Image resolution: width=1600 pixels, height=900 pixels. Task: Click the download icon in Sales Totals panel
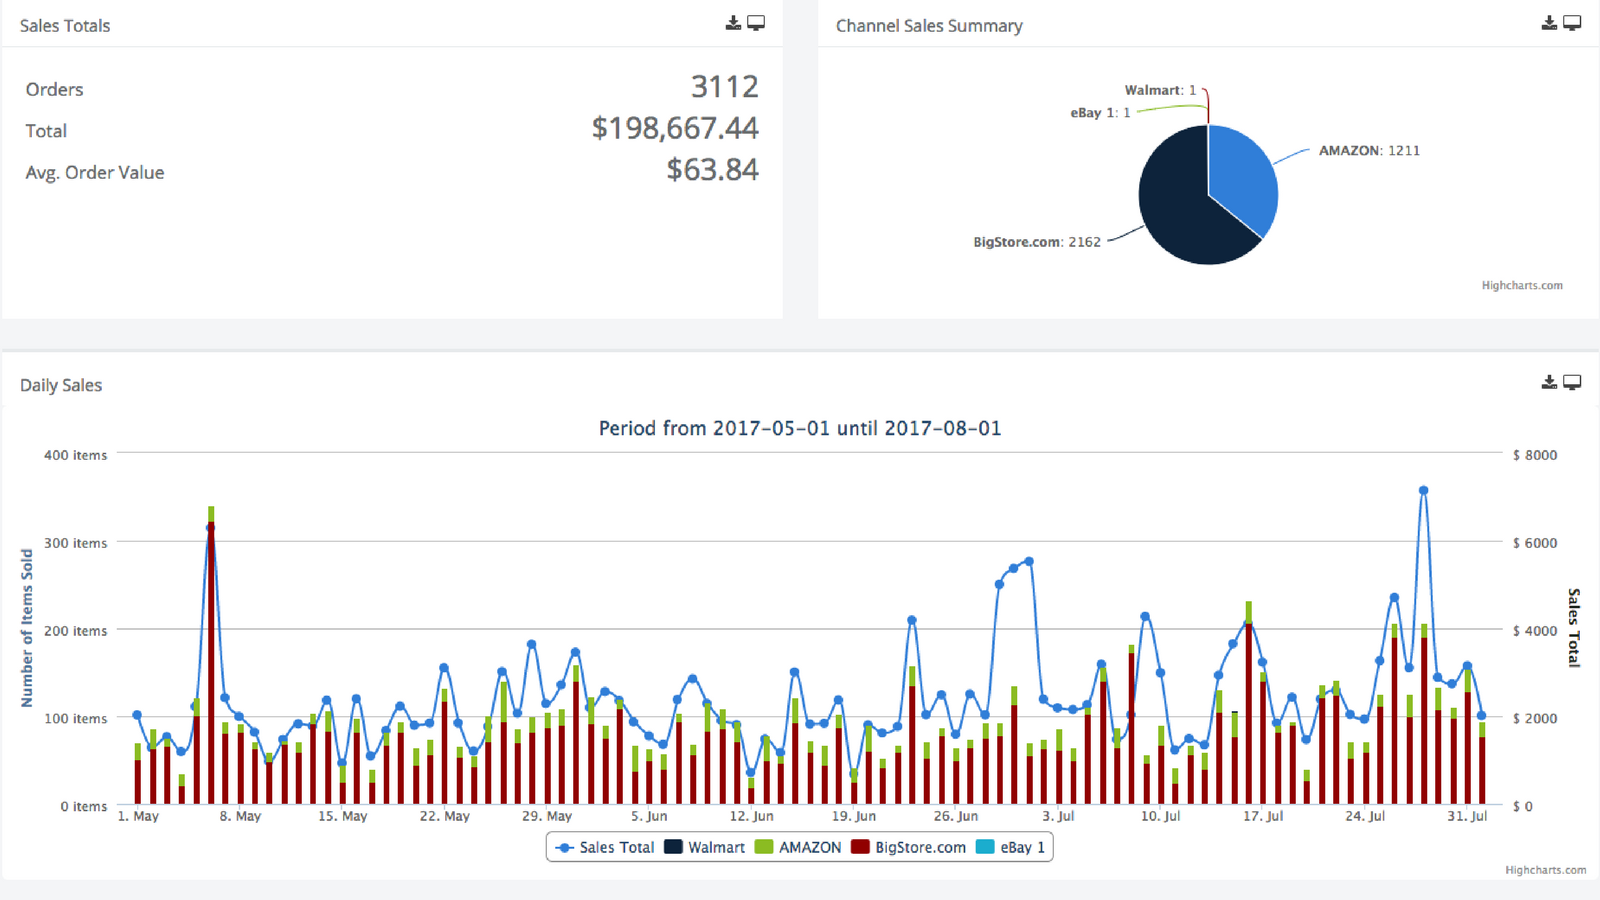(733, 23)
